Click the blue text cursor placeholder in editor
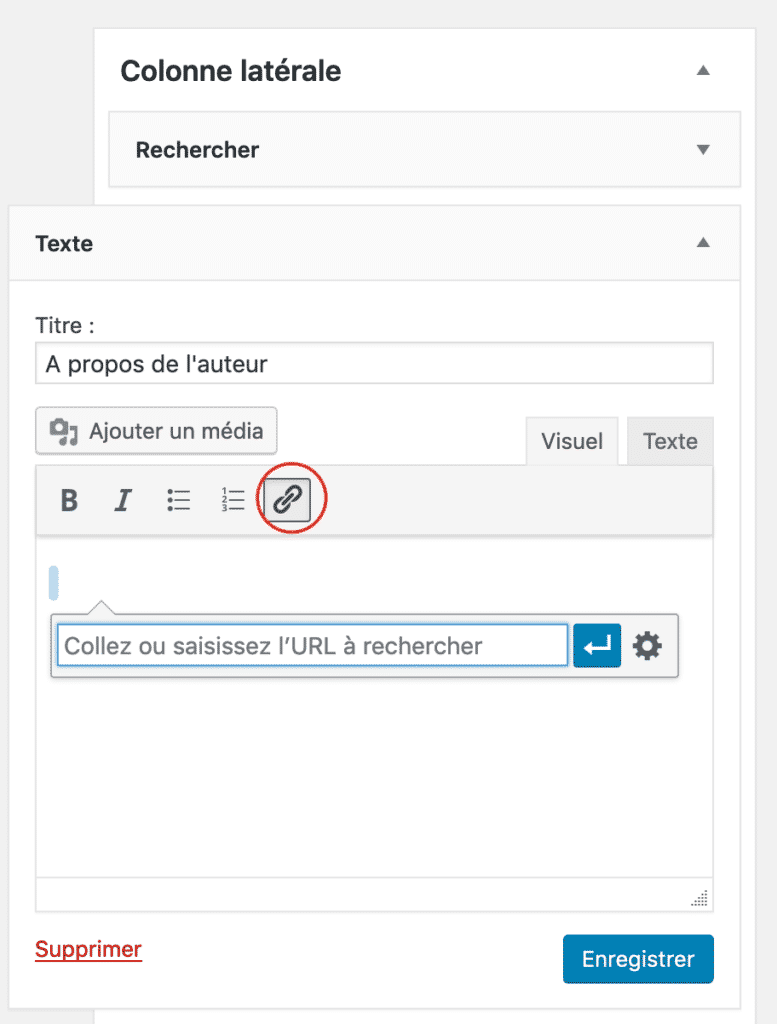This screenshot has height=1024, width=777. (x=56, y=581)
